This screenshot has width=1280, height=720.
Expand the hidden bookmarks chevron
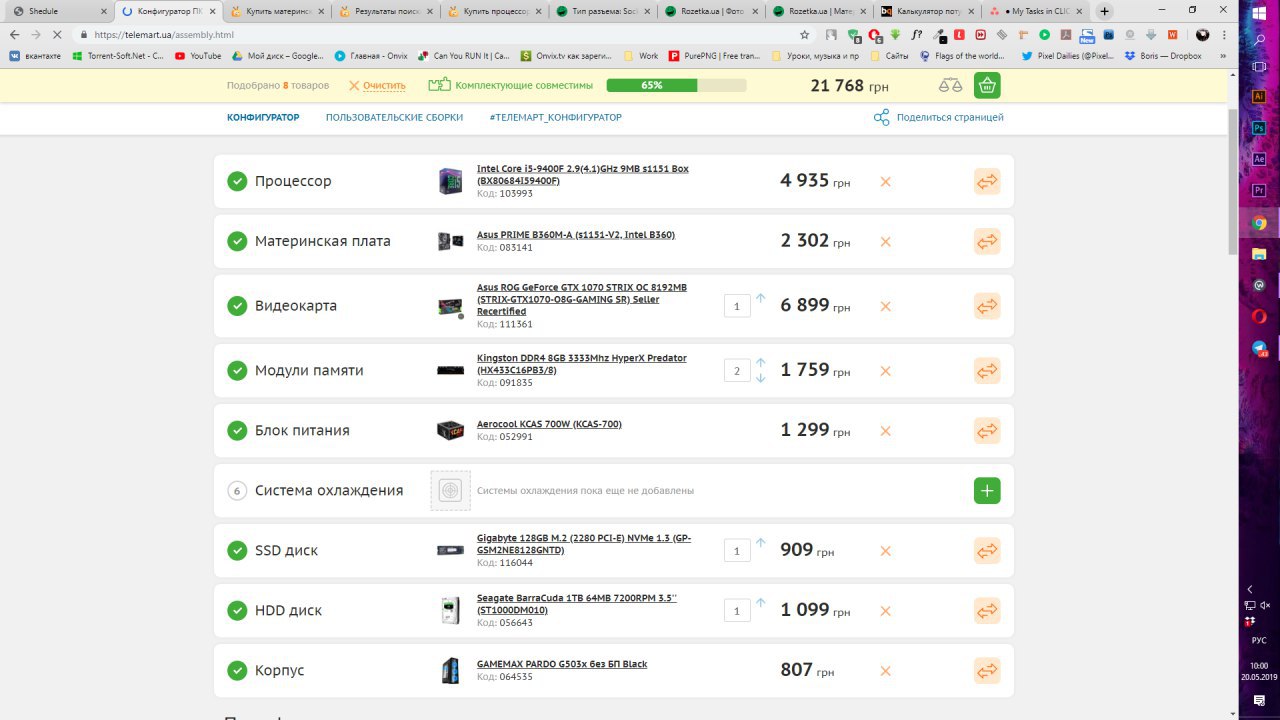pos(1222,56)
